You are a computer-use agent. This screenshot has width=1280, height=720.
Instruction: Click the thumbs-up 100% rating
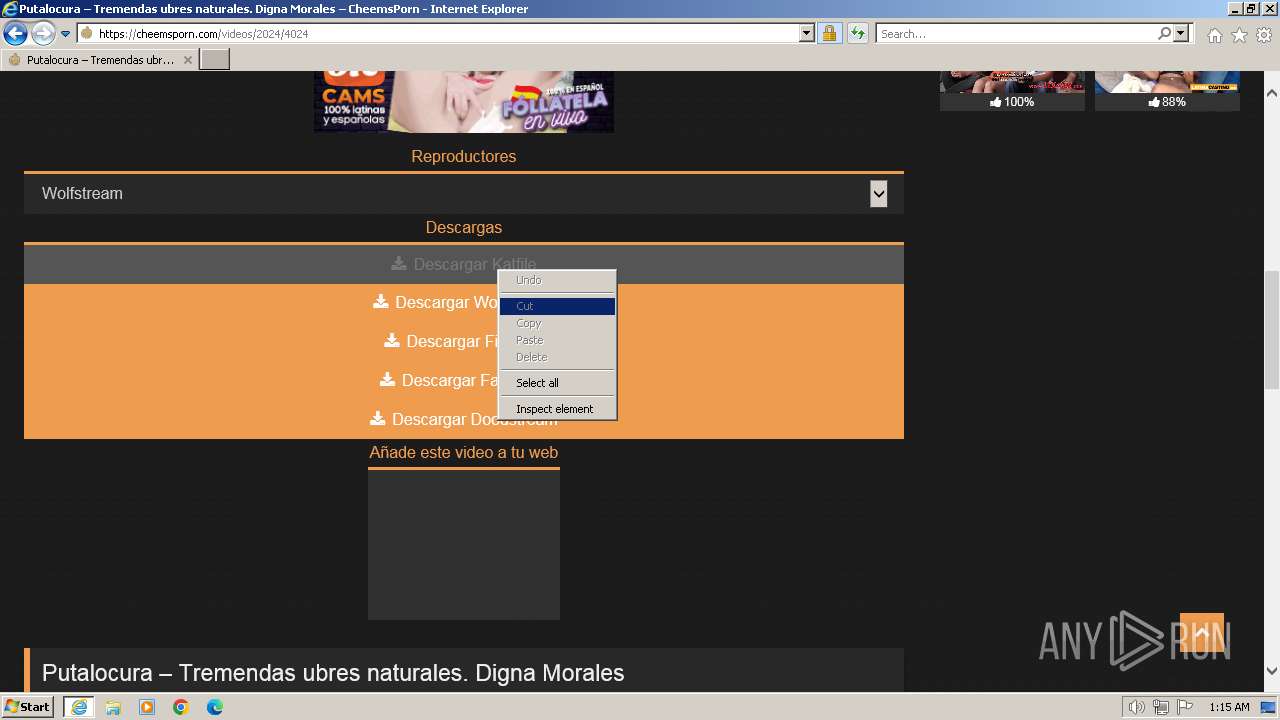[x=1012, y=102]
